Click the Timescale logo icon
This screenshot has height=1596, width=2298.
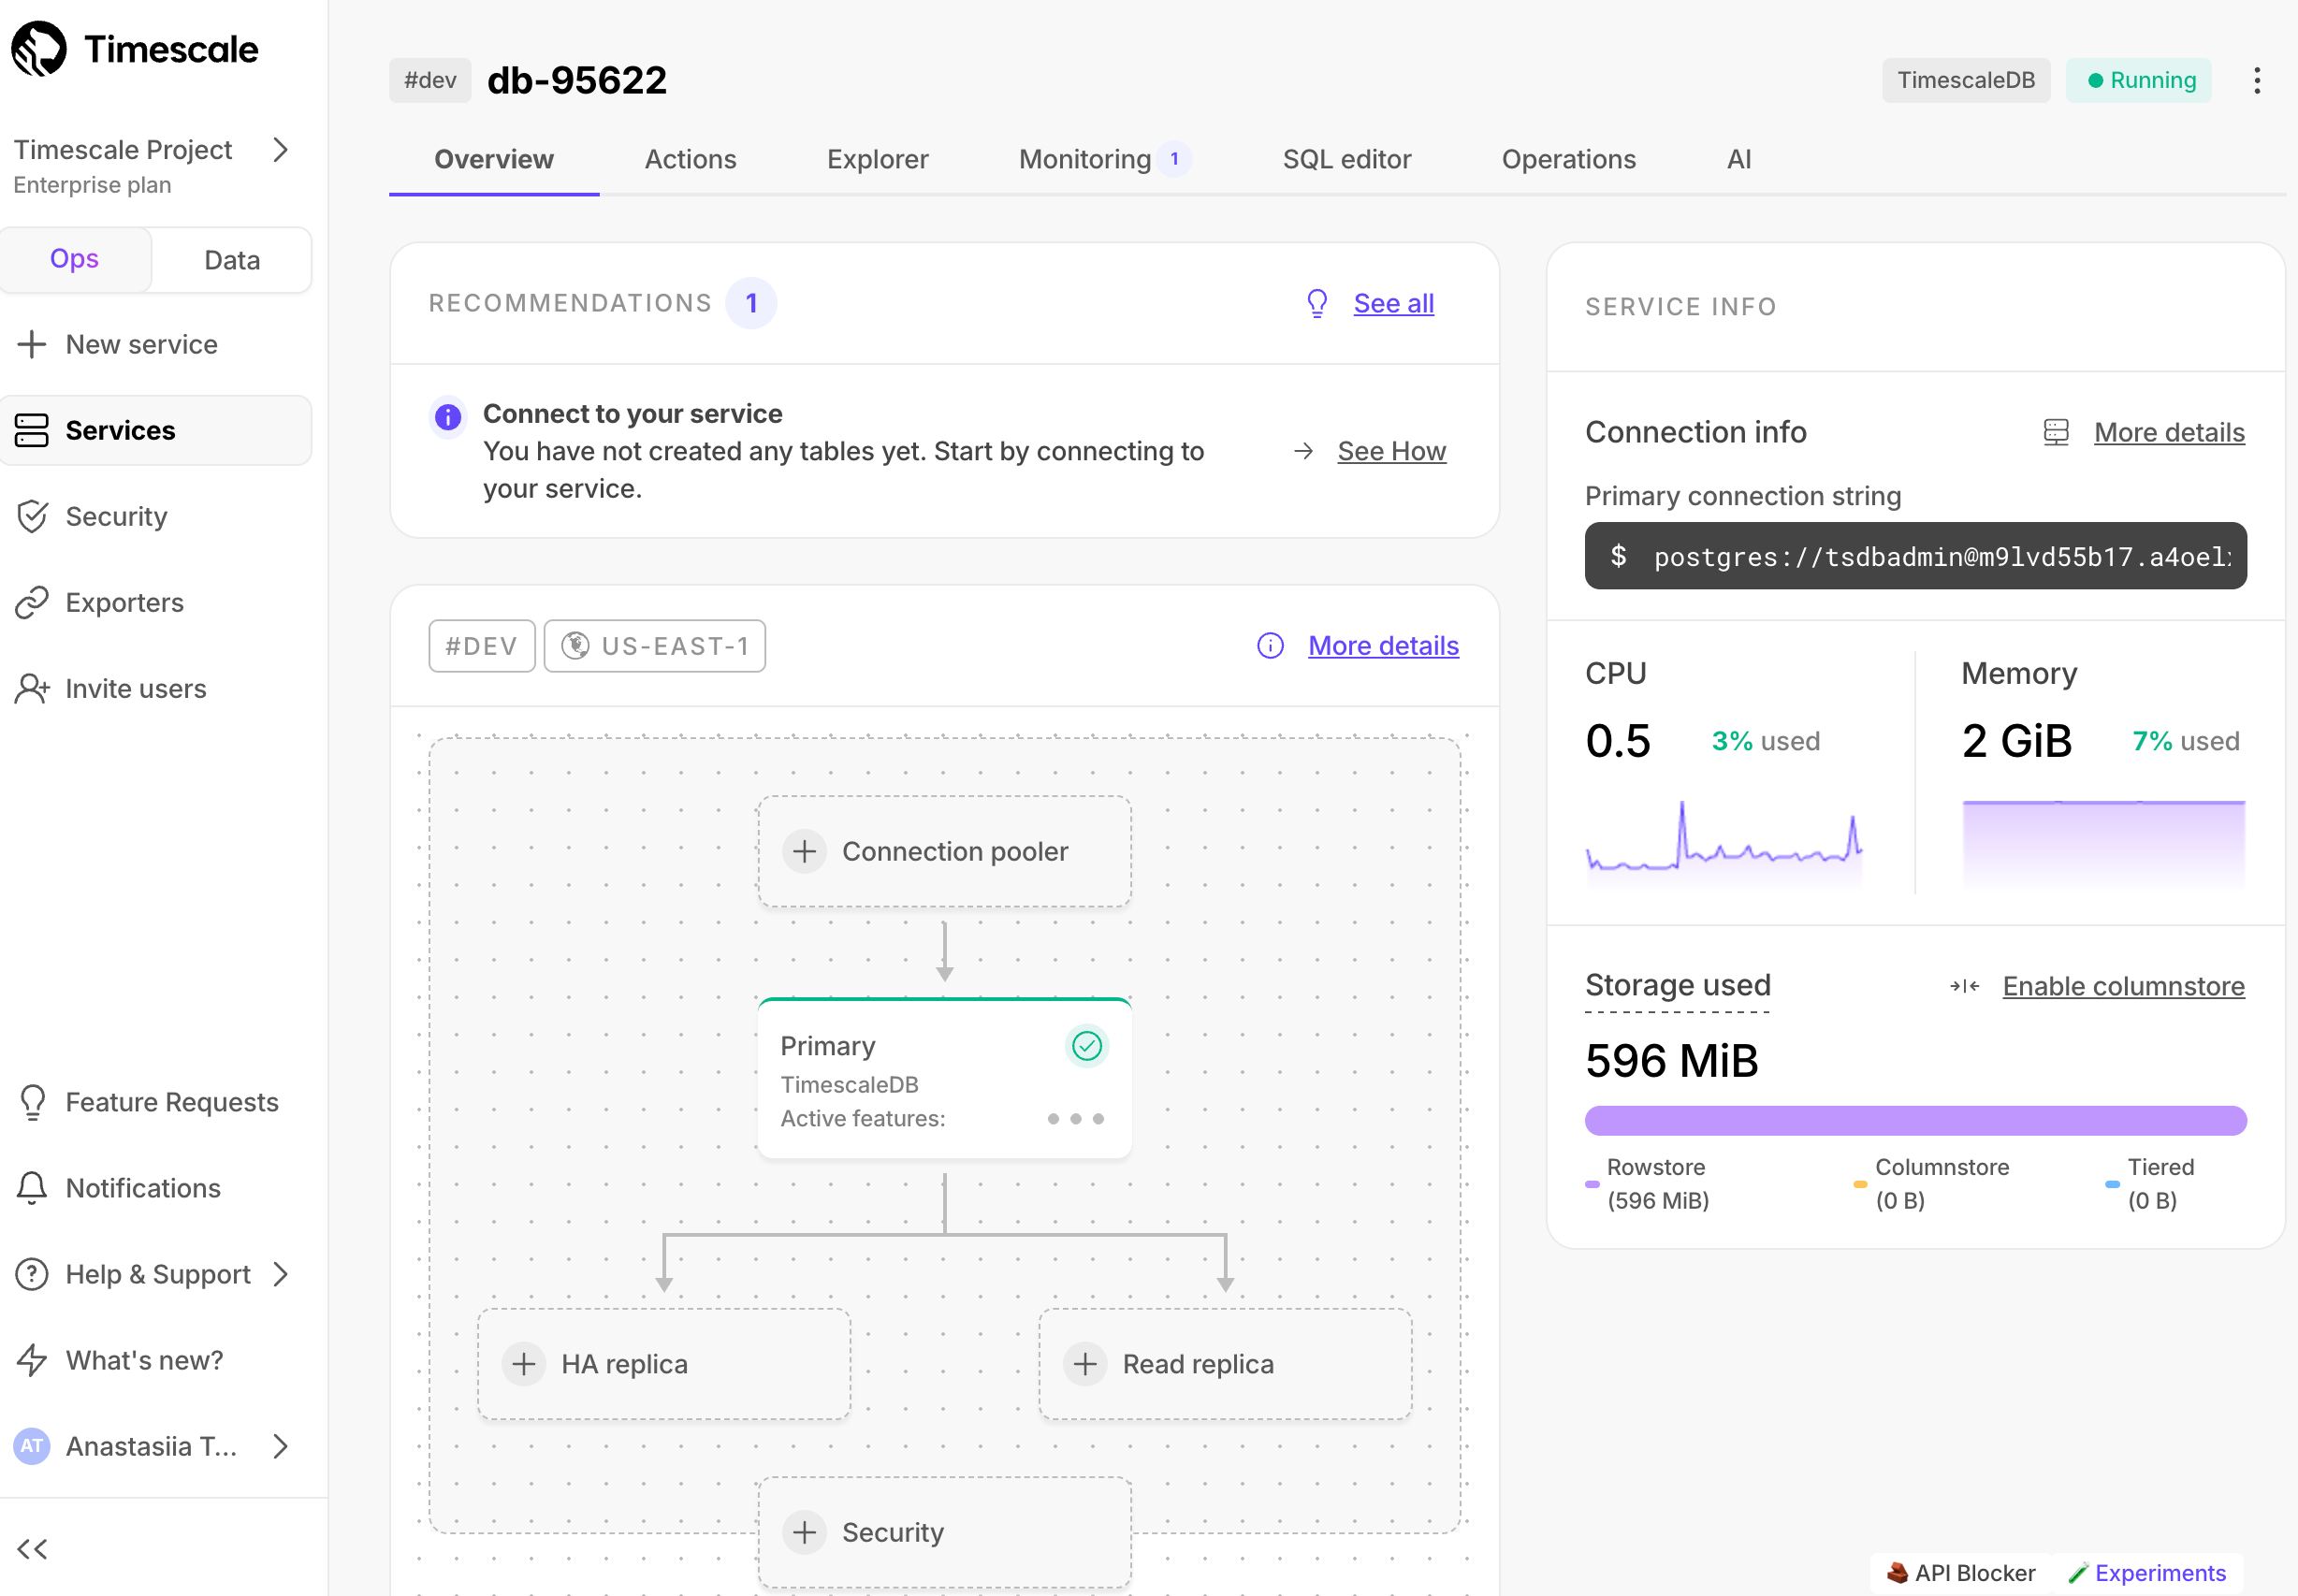coord(38,49)
